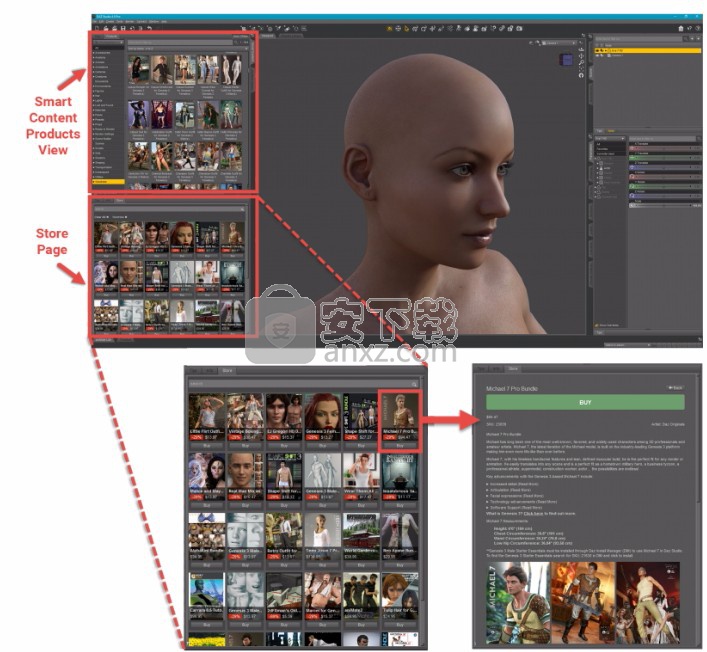Click the green Y Translate slider
Screen dimensions: 707x652
(x=665, y=158)
